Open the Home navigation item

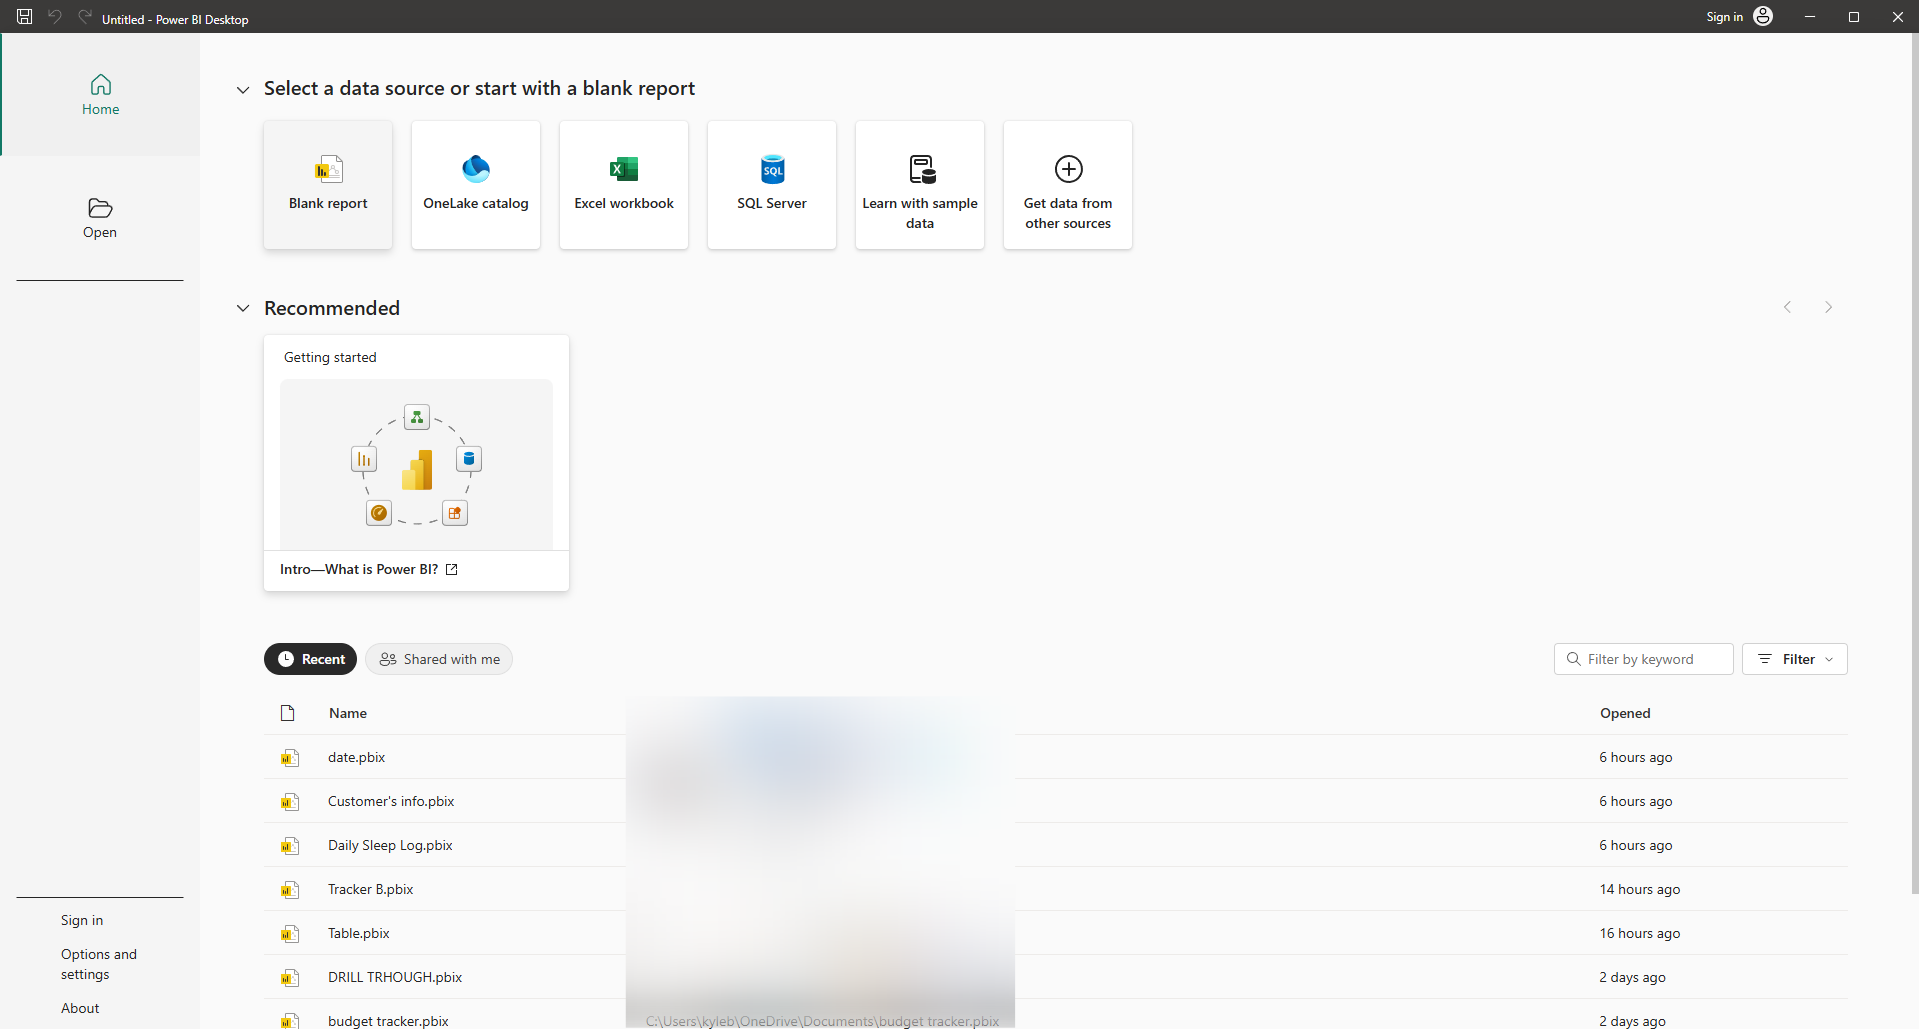point(100,95)
